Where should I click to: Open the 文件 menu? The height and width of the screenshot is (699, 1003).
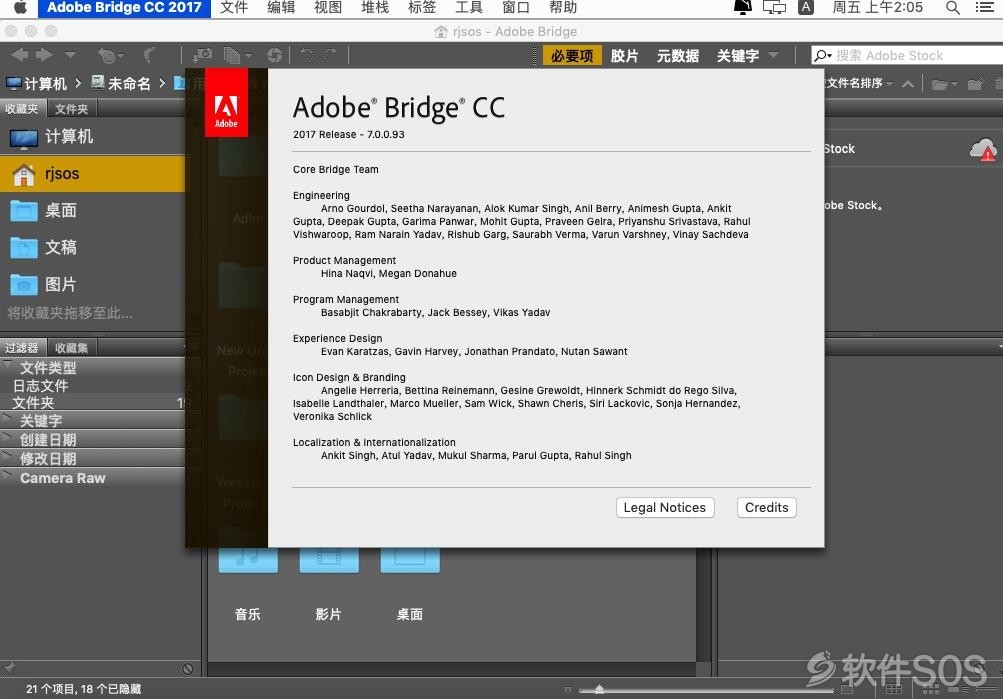[x=233, y=8]
